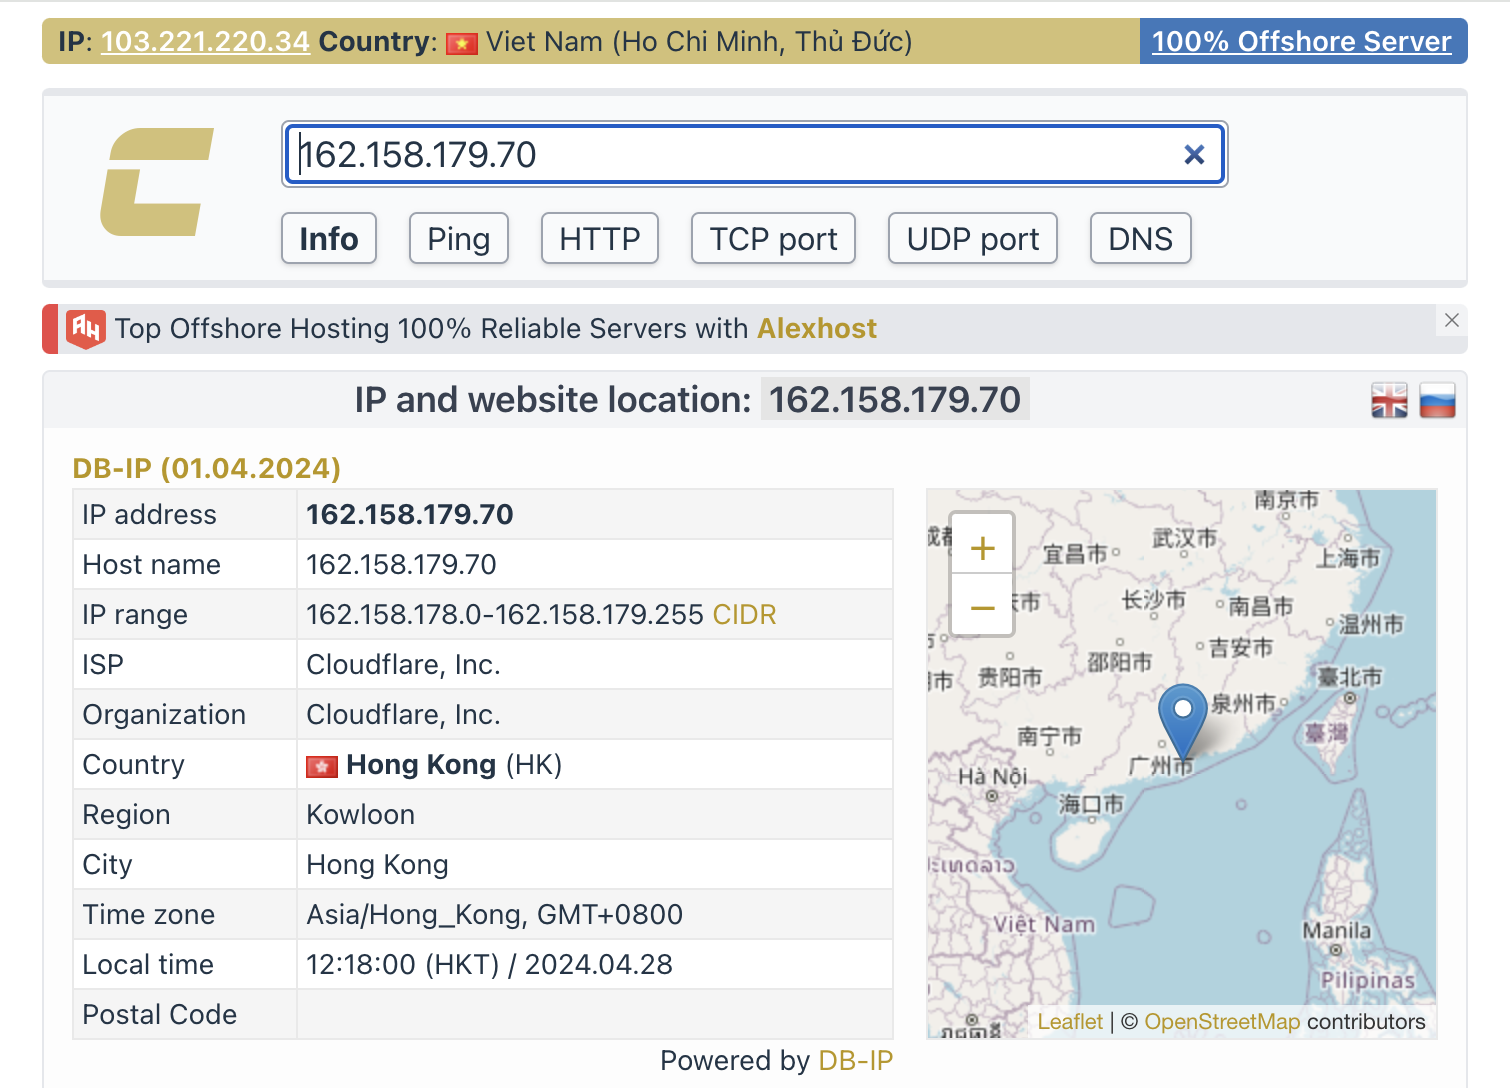Open the Info tab

click(x=329, y=238)
